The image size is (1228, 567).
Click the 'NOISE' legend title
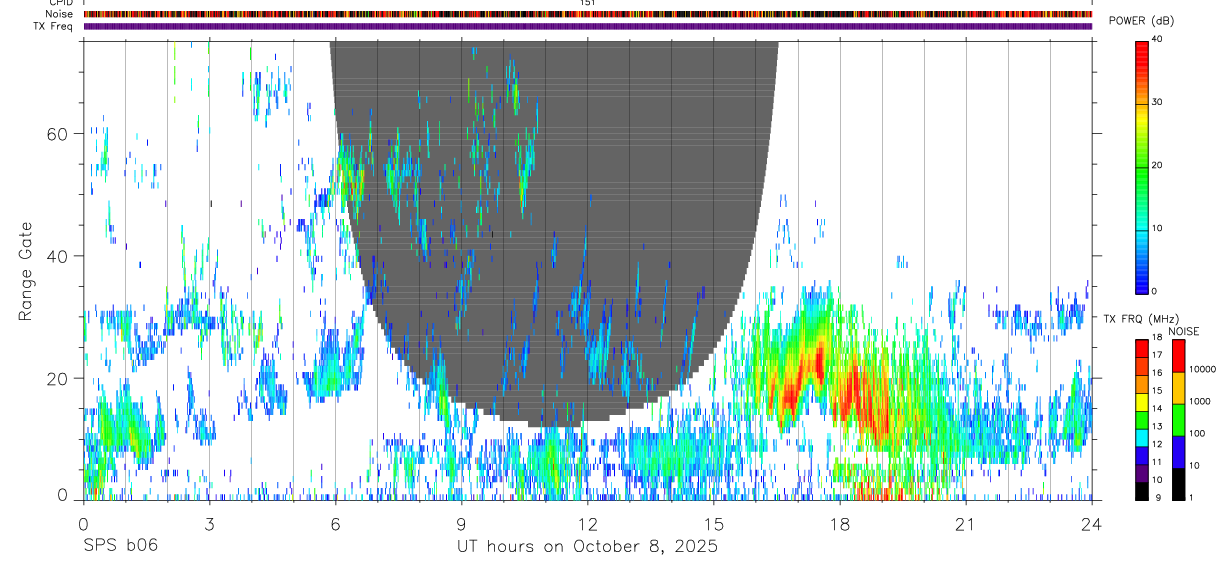click(x=1183, y=331)
